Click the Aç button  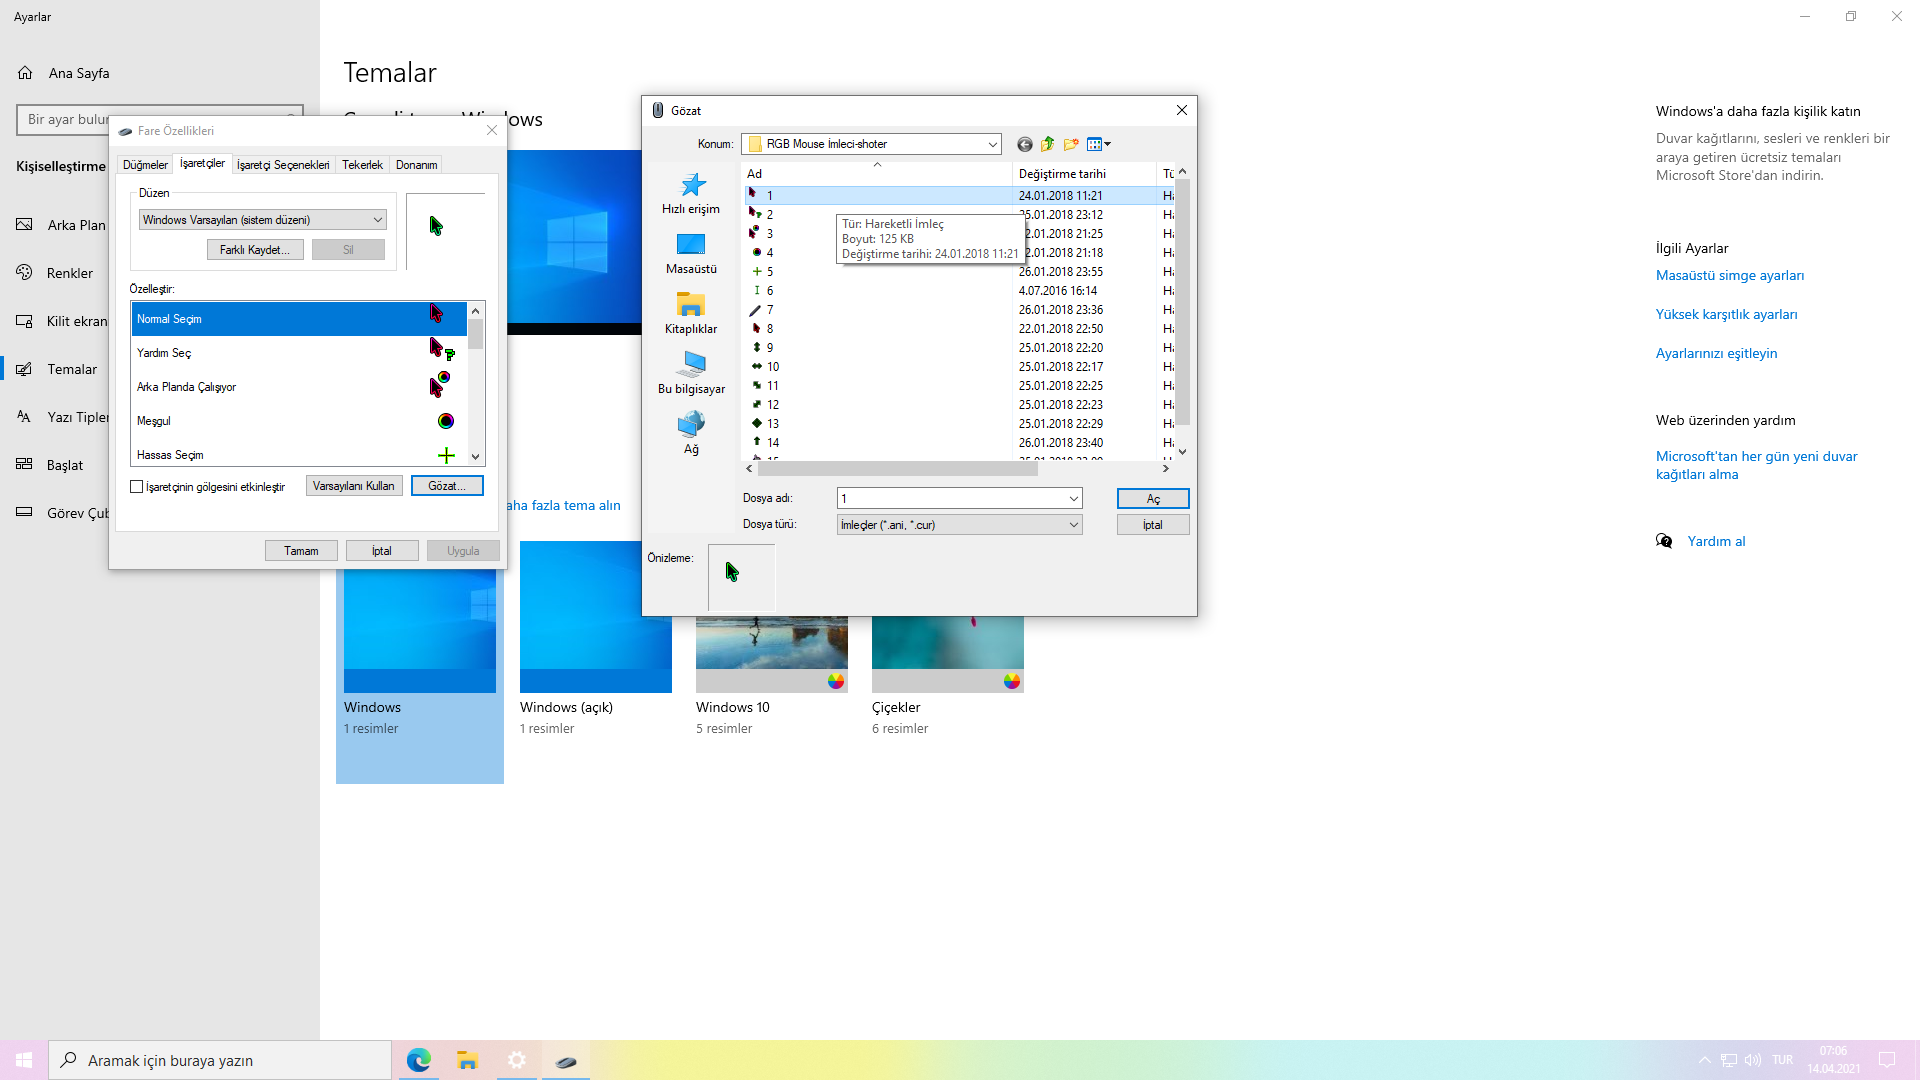tap(1152, 498)
